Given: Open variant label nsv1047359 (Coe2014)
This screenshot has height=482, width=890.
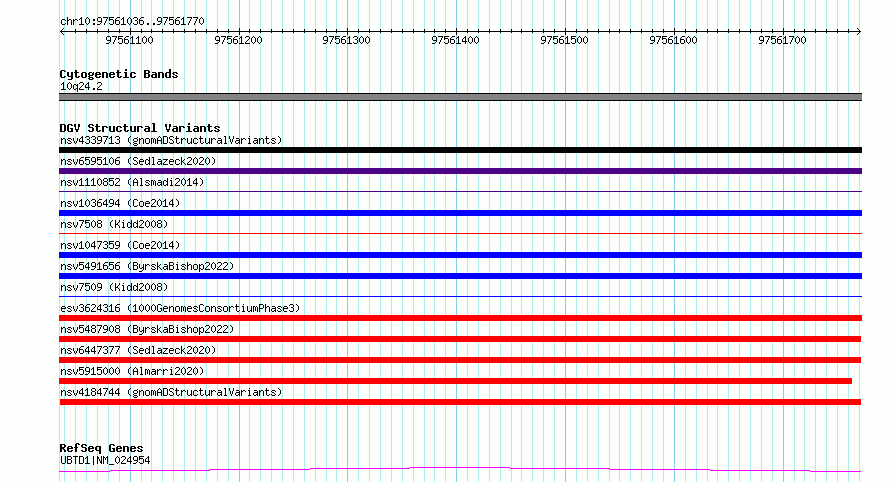Looking at the screenshot, I should pyautogui.click(x=120, y=245).
